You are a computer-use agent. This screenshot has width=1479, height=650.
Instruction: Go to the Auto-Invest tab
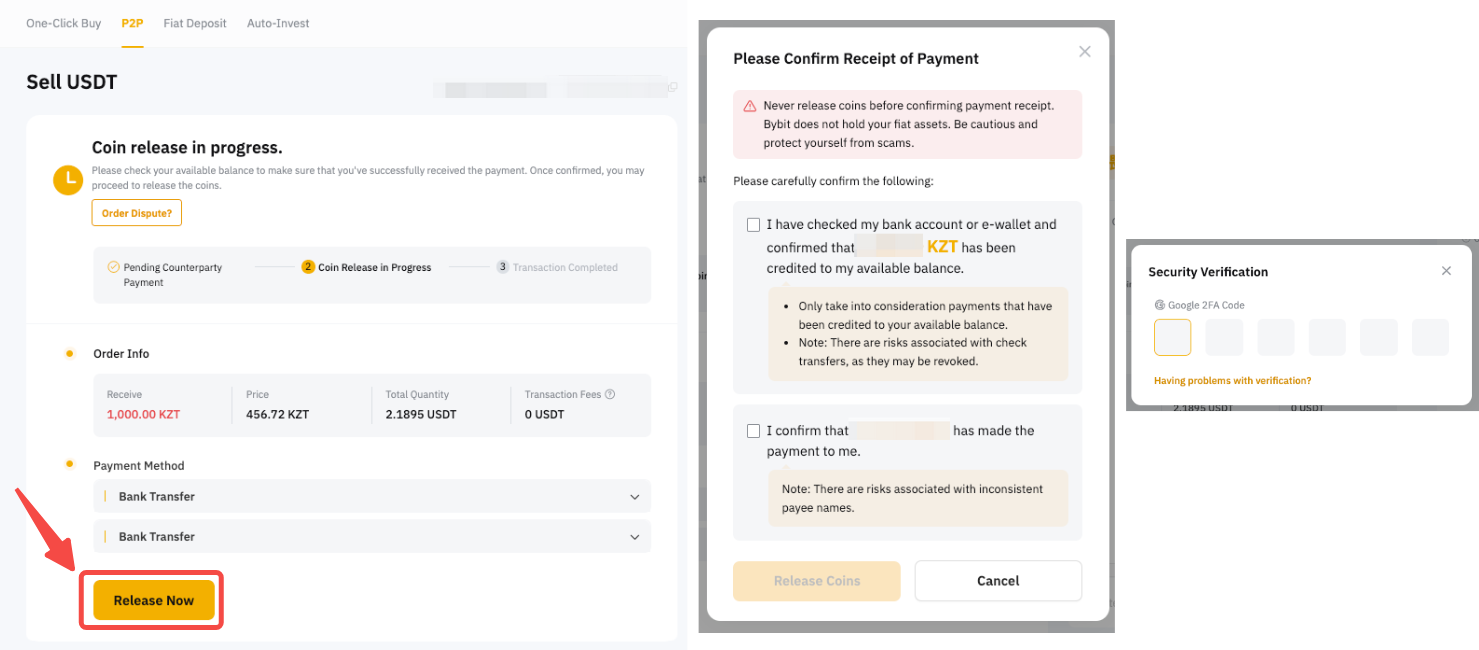[x=278, y=23]
